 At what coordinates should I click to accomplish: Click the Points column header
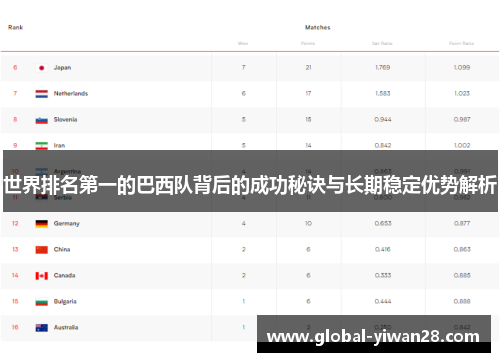pyautogui.click(x=308, y=43)
